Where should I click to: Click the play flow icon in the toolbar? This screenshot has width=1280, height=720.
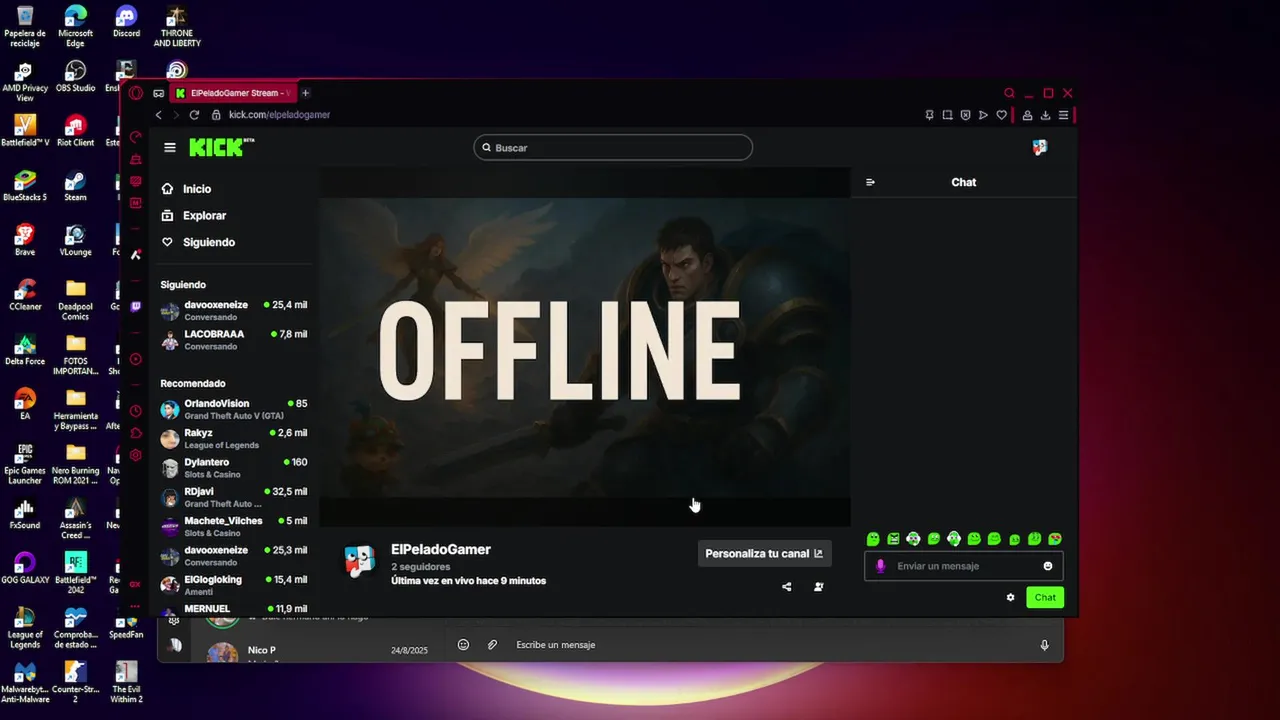[x=984, y=115]
